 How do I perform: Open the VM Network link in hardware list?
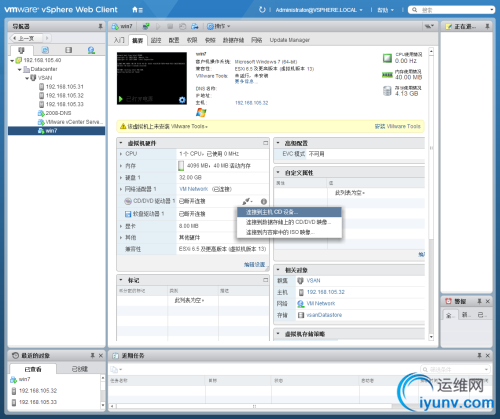[194, 189]
